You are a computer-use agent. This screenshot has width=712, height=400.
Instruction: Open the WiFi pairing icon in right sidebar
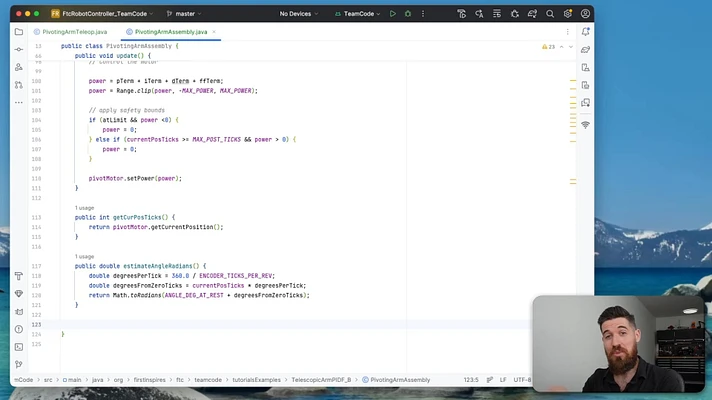coord(585,125)
